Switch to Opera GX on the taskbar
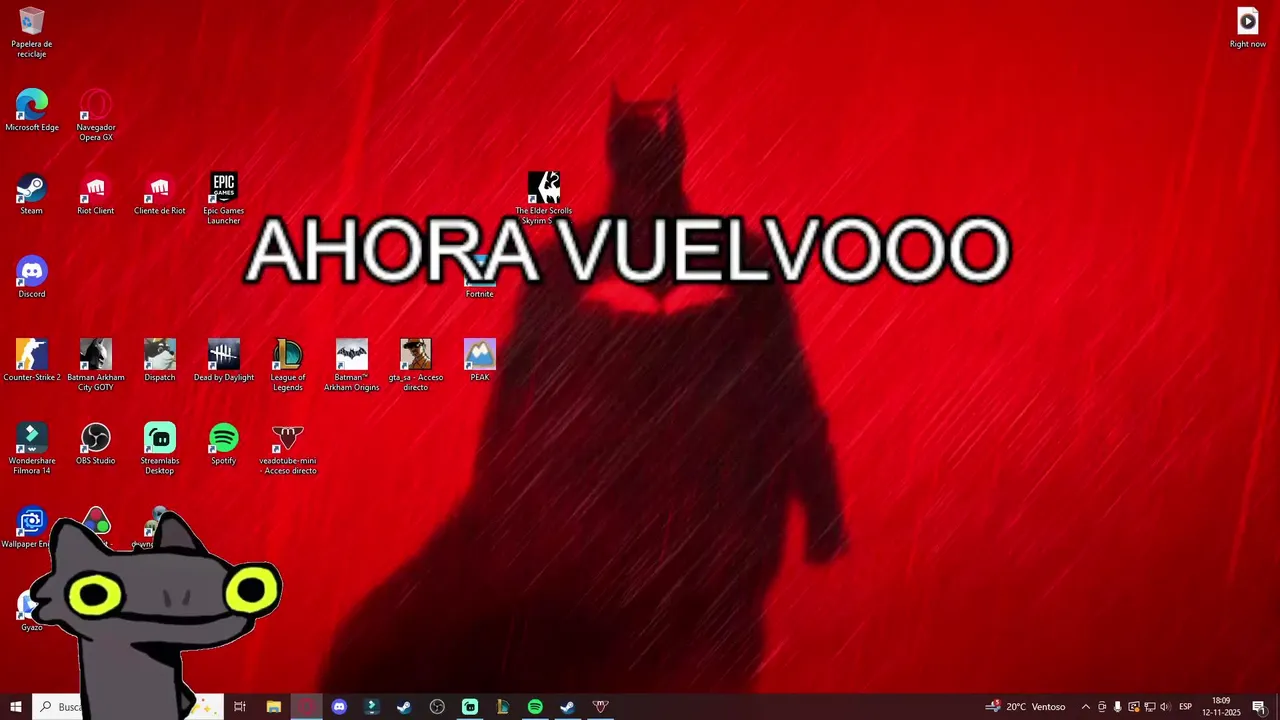Image resolution: width=1280 pixels, height=720 pixels. pos(307,707)
